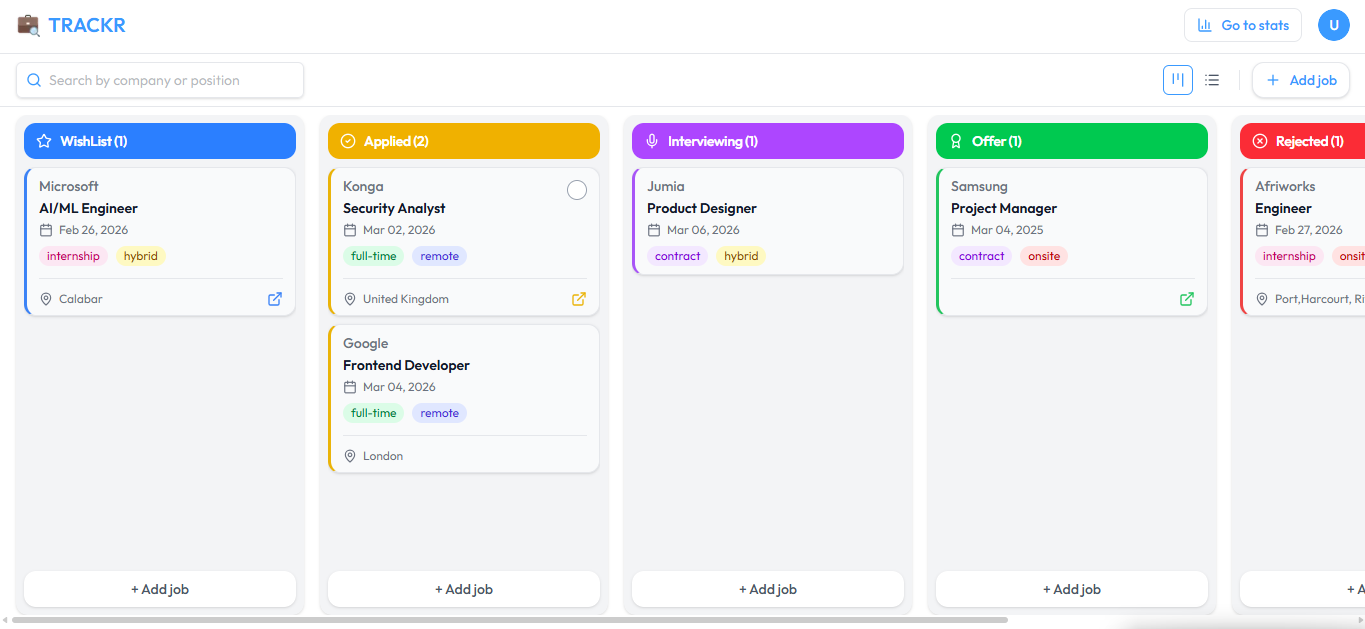Click the TRACKR briefcase logo icon
This screenshot has width=1365, height=629.
tap(29, 25)
